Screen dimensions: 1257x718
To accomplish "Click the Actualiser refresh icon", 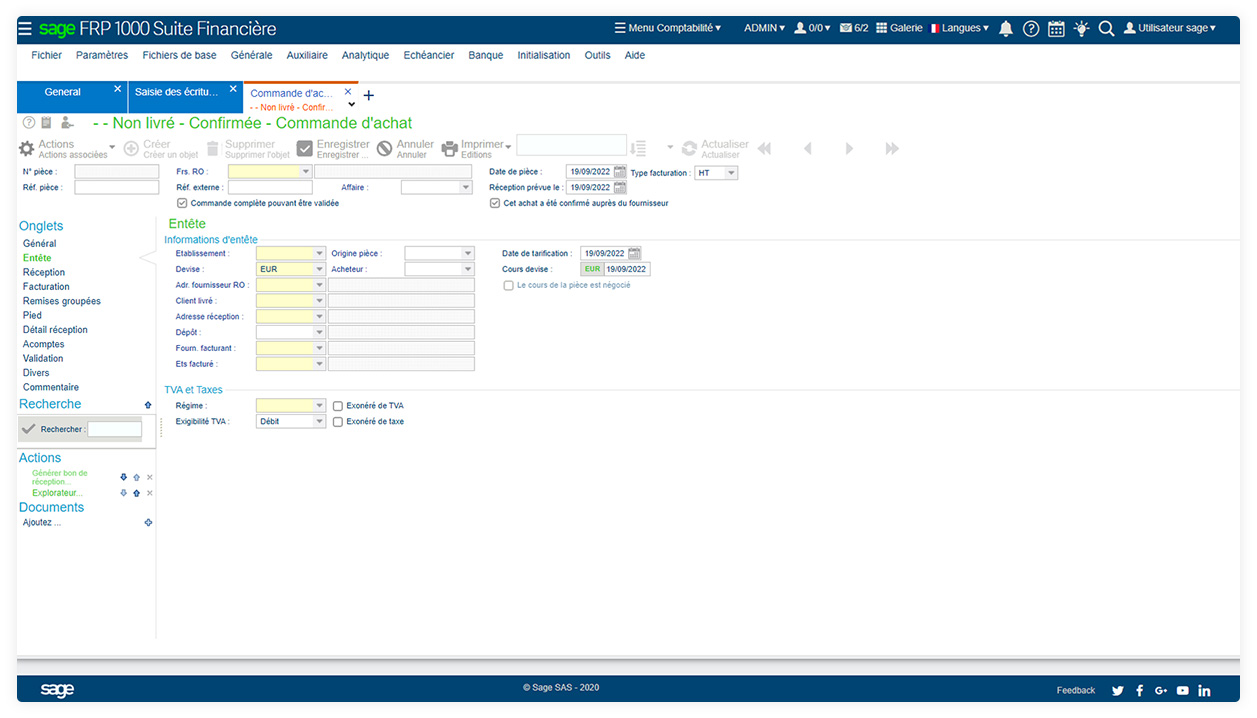I will (x=689, y=149).
